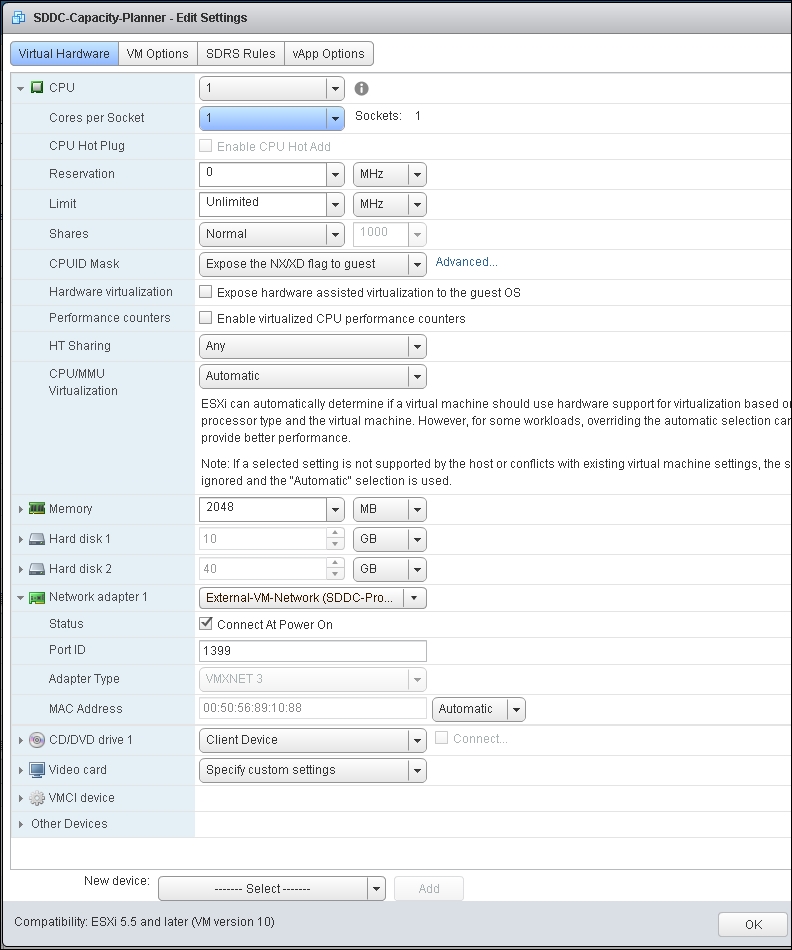Open Reservation MHz unit dropdown
The image size is (792, 950).
click(417, 174)
